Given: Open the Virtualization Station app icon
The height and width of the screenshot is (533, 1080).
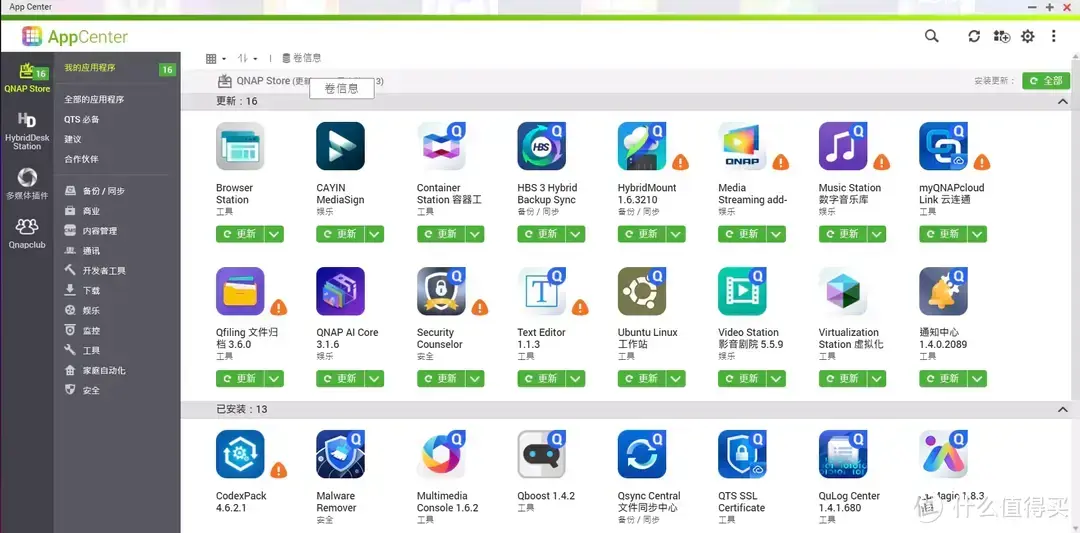Looking at the screenshot, I should click(843, 291).
